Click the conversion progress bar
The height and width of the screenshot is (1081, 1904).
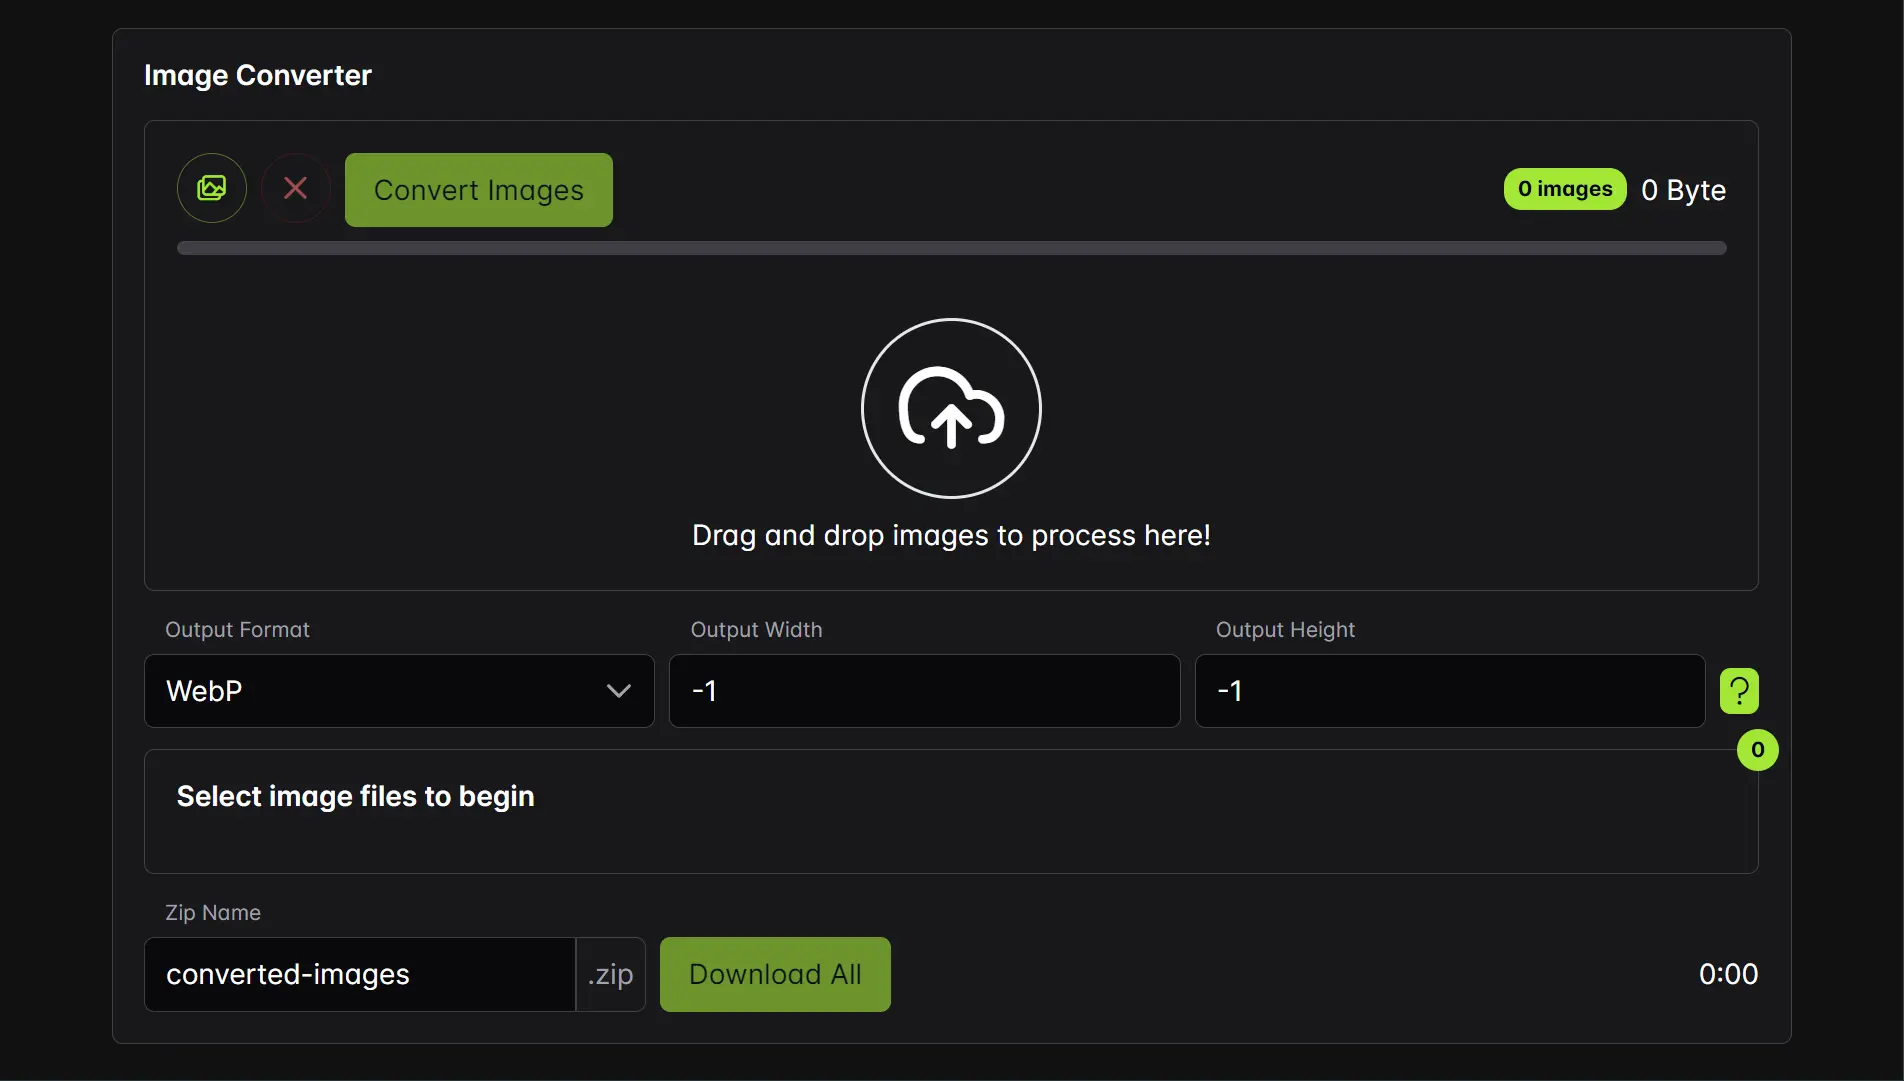click(951, 248)
